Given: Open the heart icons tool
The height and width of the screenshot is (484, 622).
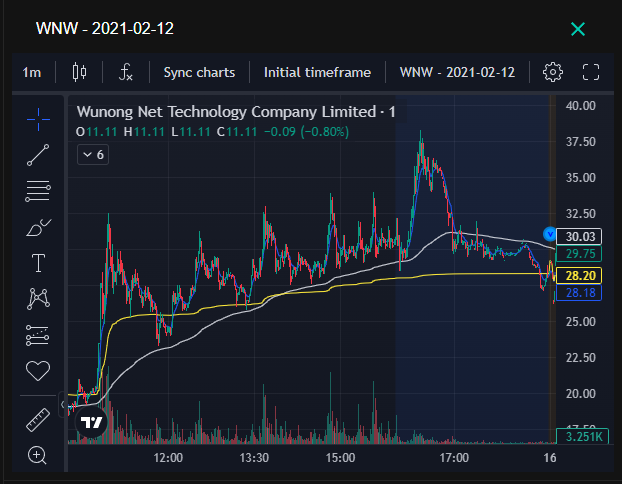Looking at the screenshot, I should click(x=38, y=371).
